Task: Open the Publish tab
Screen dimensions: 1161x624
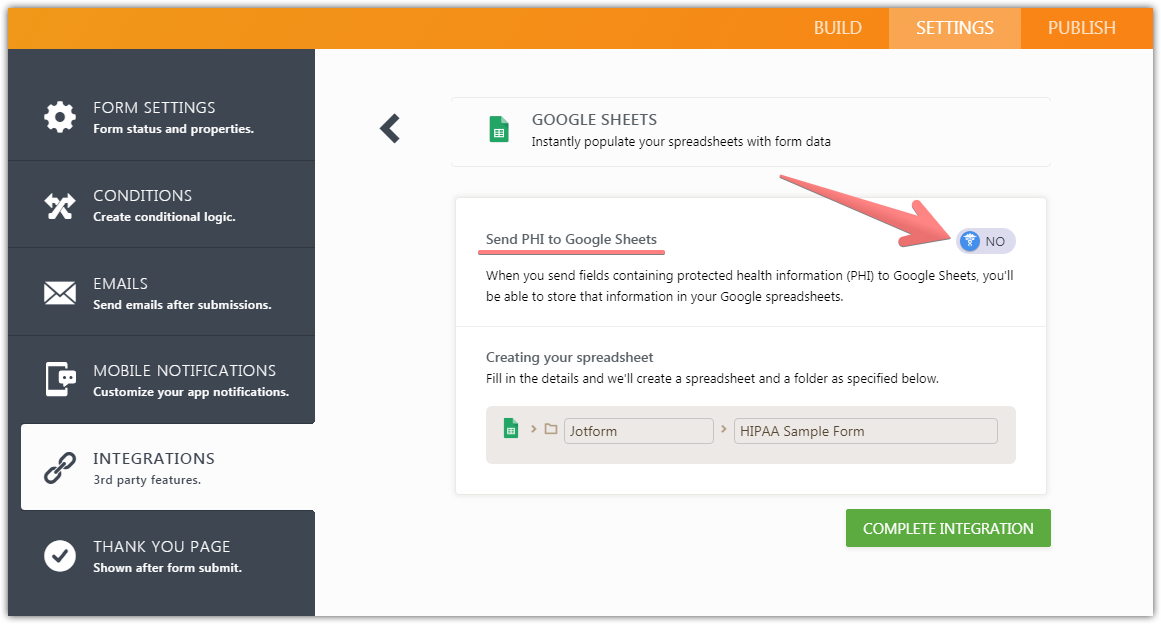Action: click(1081, 28)
